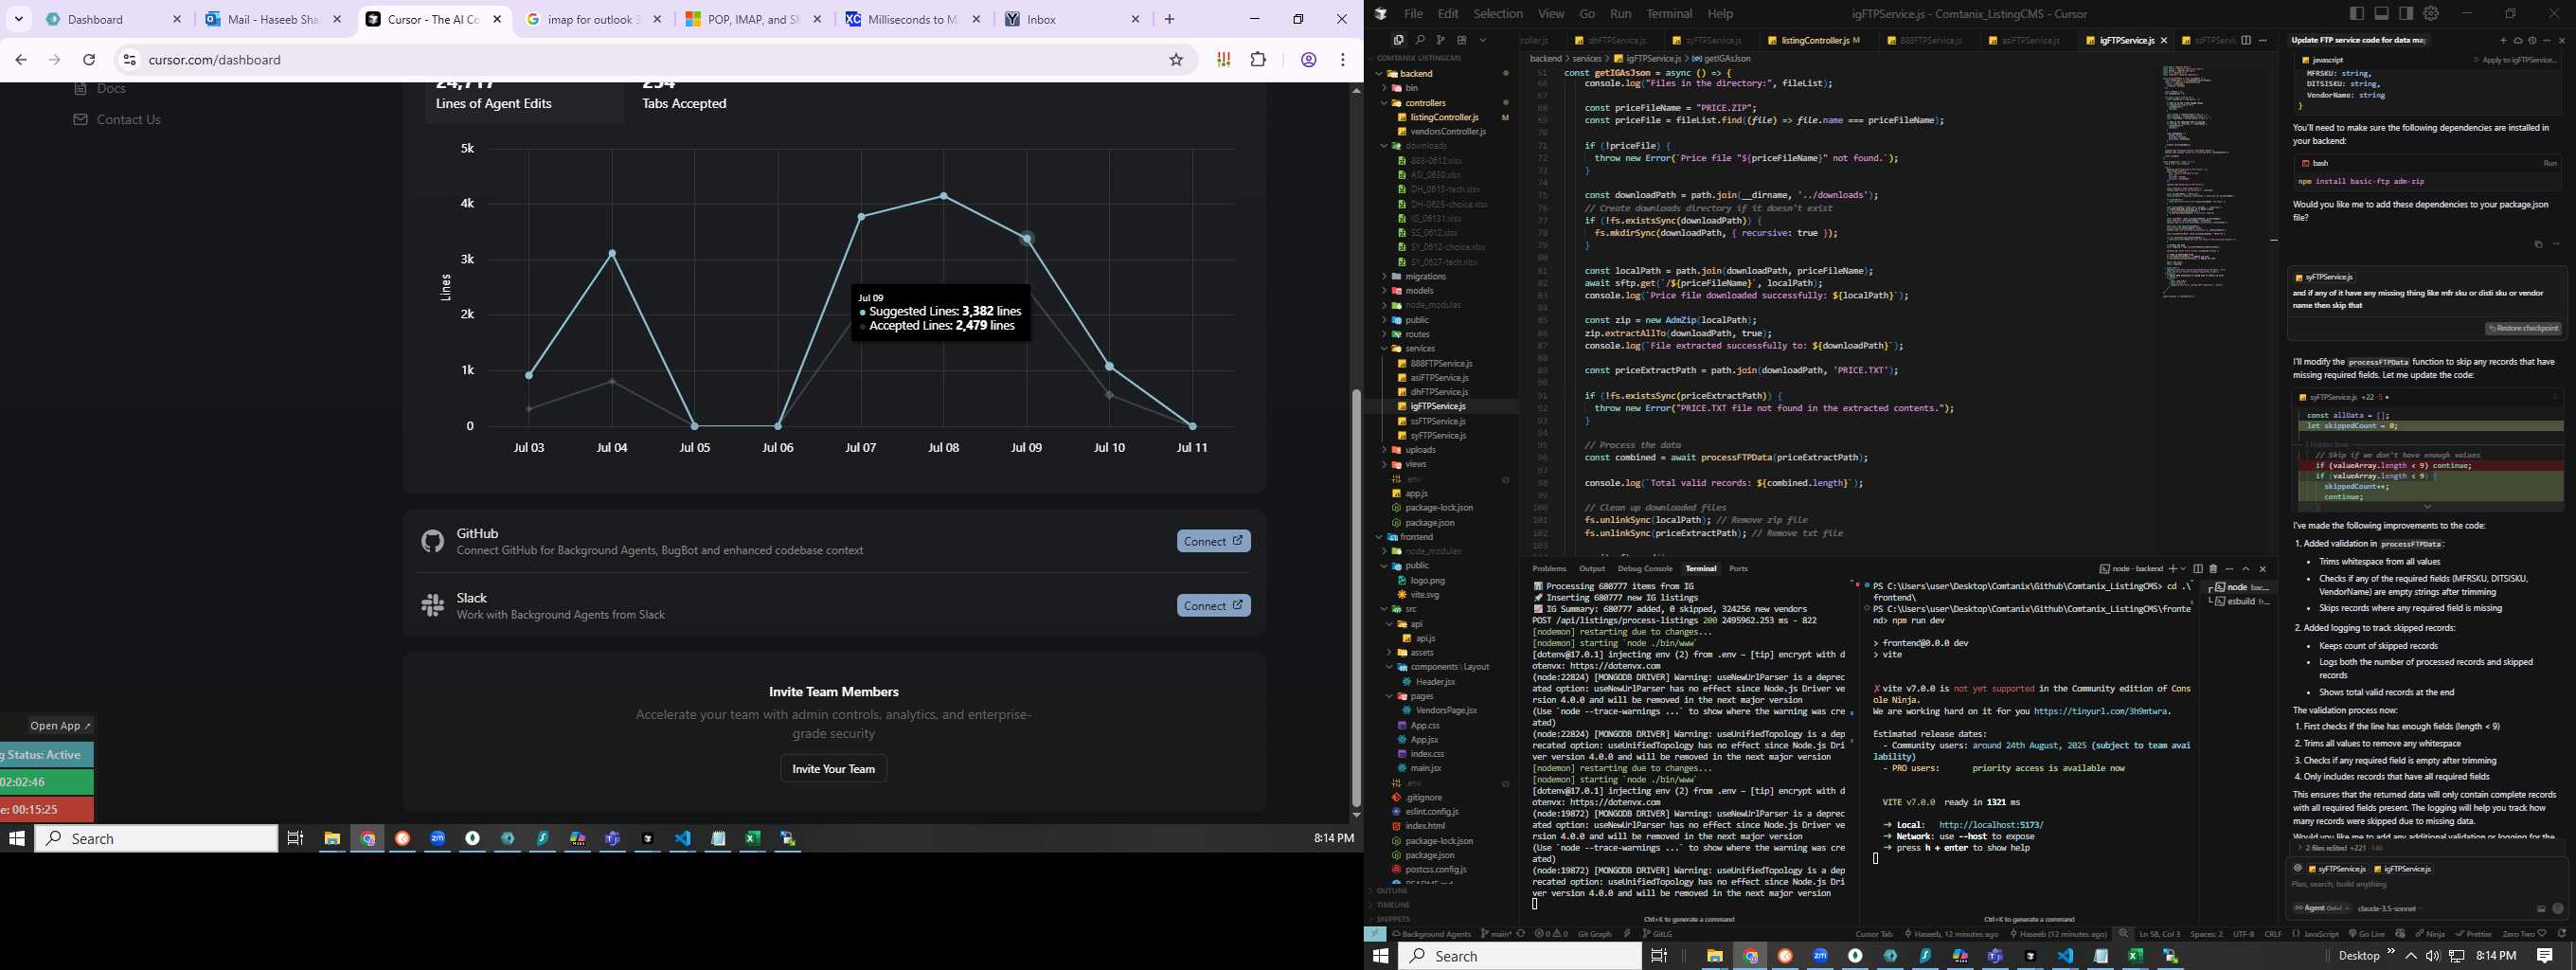Open Extensions icon in Cursor activity bar
This screenshot has width=2576, height=970.
click(1461, 40)
